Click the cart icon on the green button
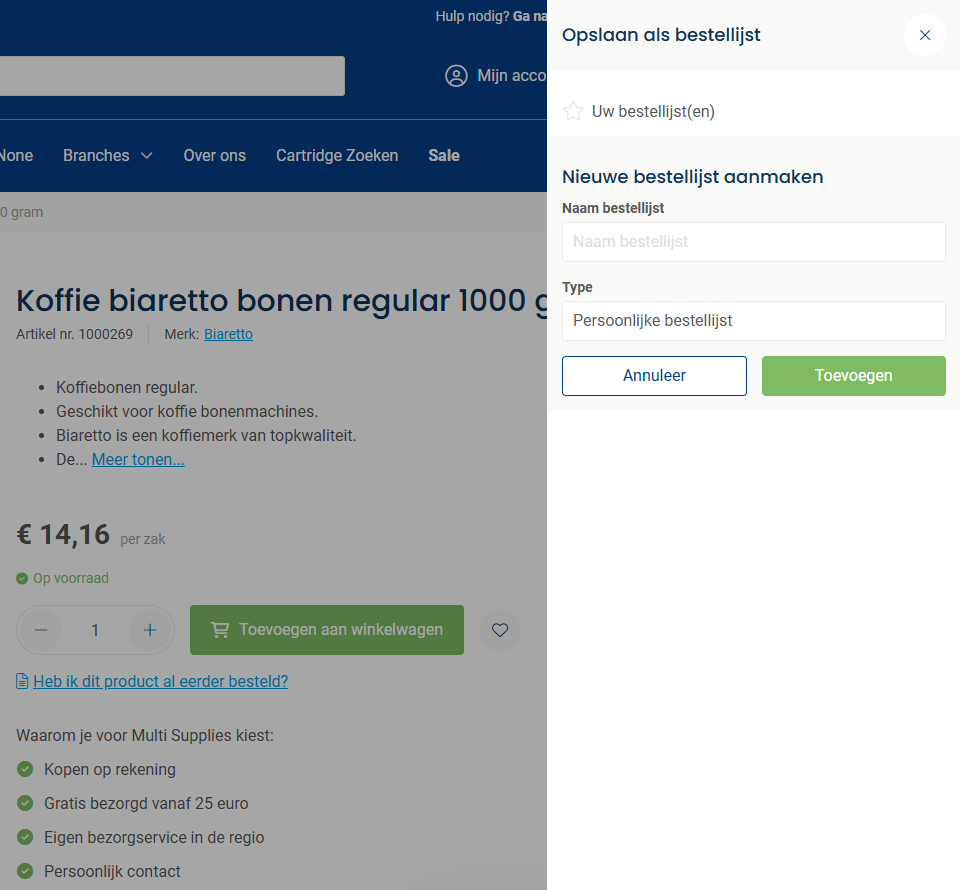Image resolution: width=960 pixels, height=890 pixels. pyautogui.click(x=220, y=630)
